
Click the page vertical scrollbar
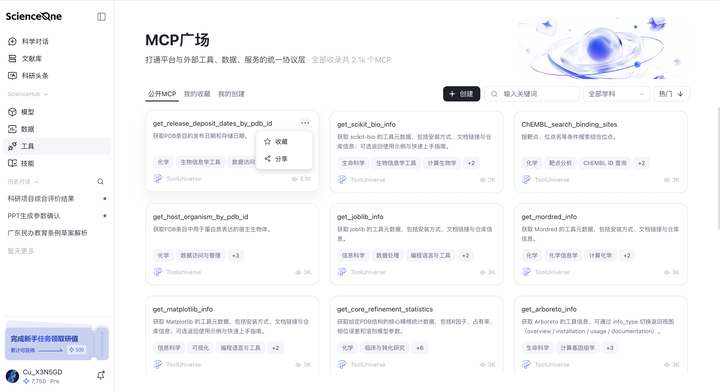pyautogui.click(x=718, y=168)
